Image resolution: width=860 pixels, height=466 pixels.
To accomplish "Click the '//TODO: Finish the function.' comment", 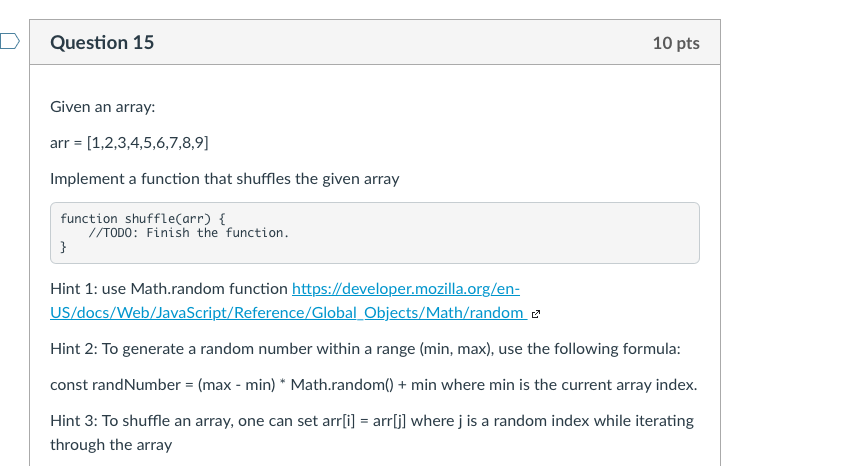I will pos(189,233).
